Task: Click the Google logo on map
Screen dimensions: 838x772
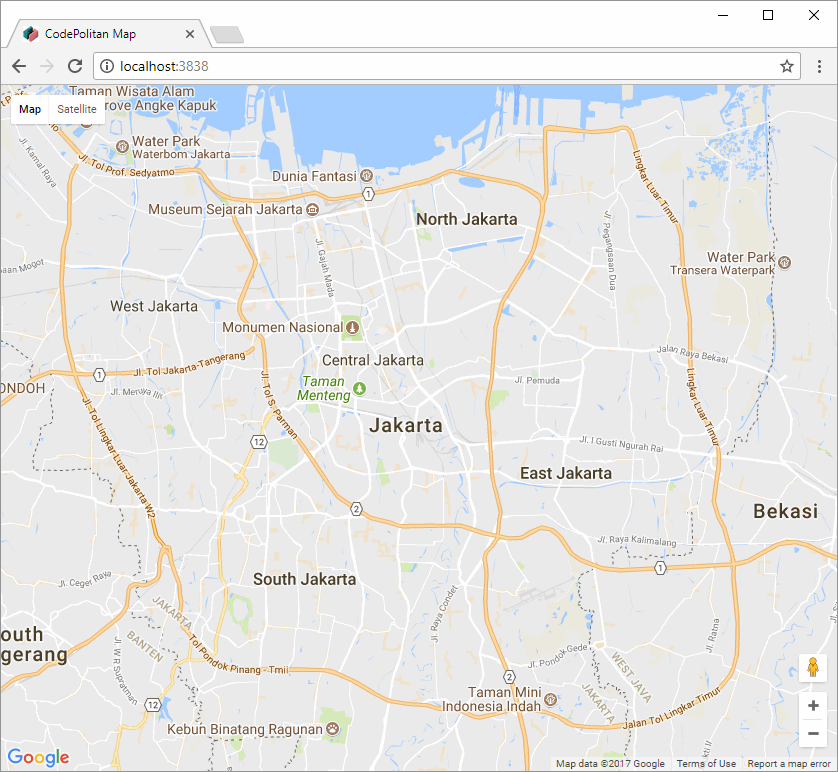Action: tap(38, 757)
